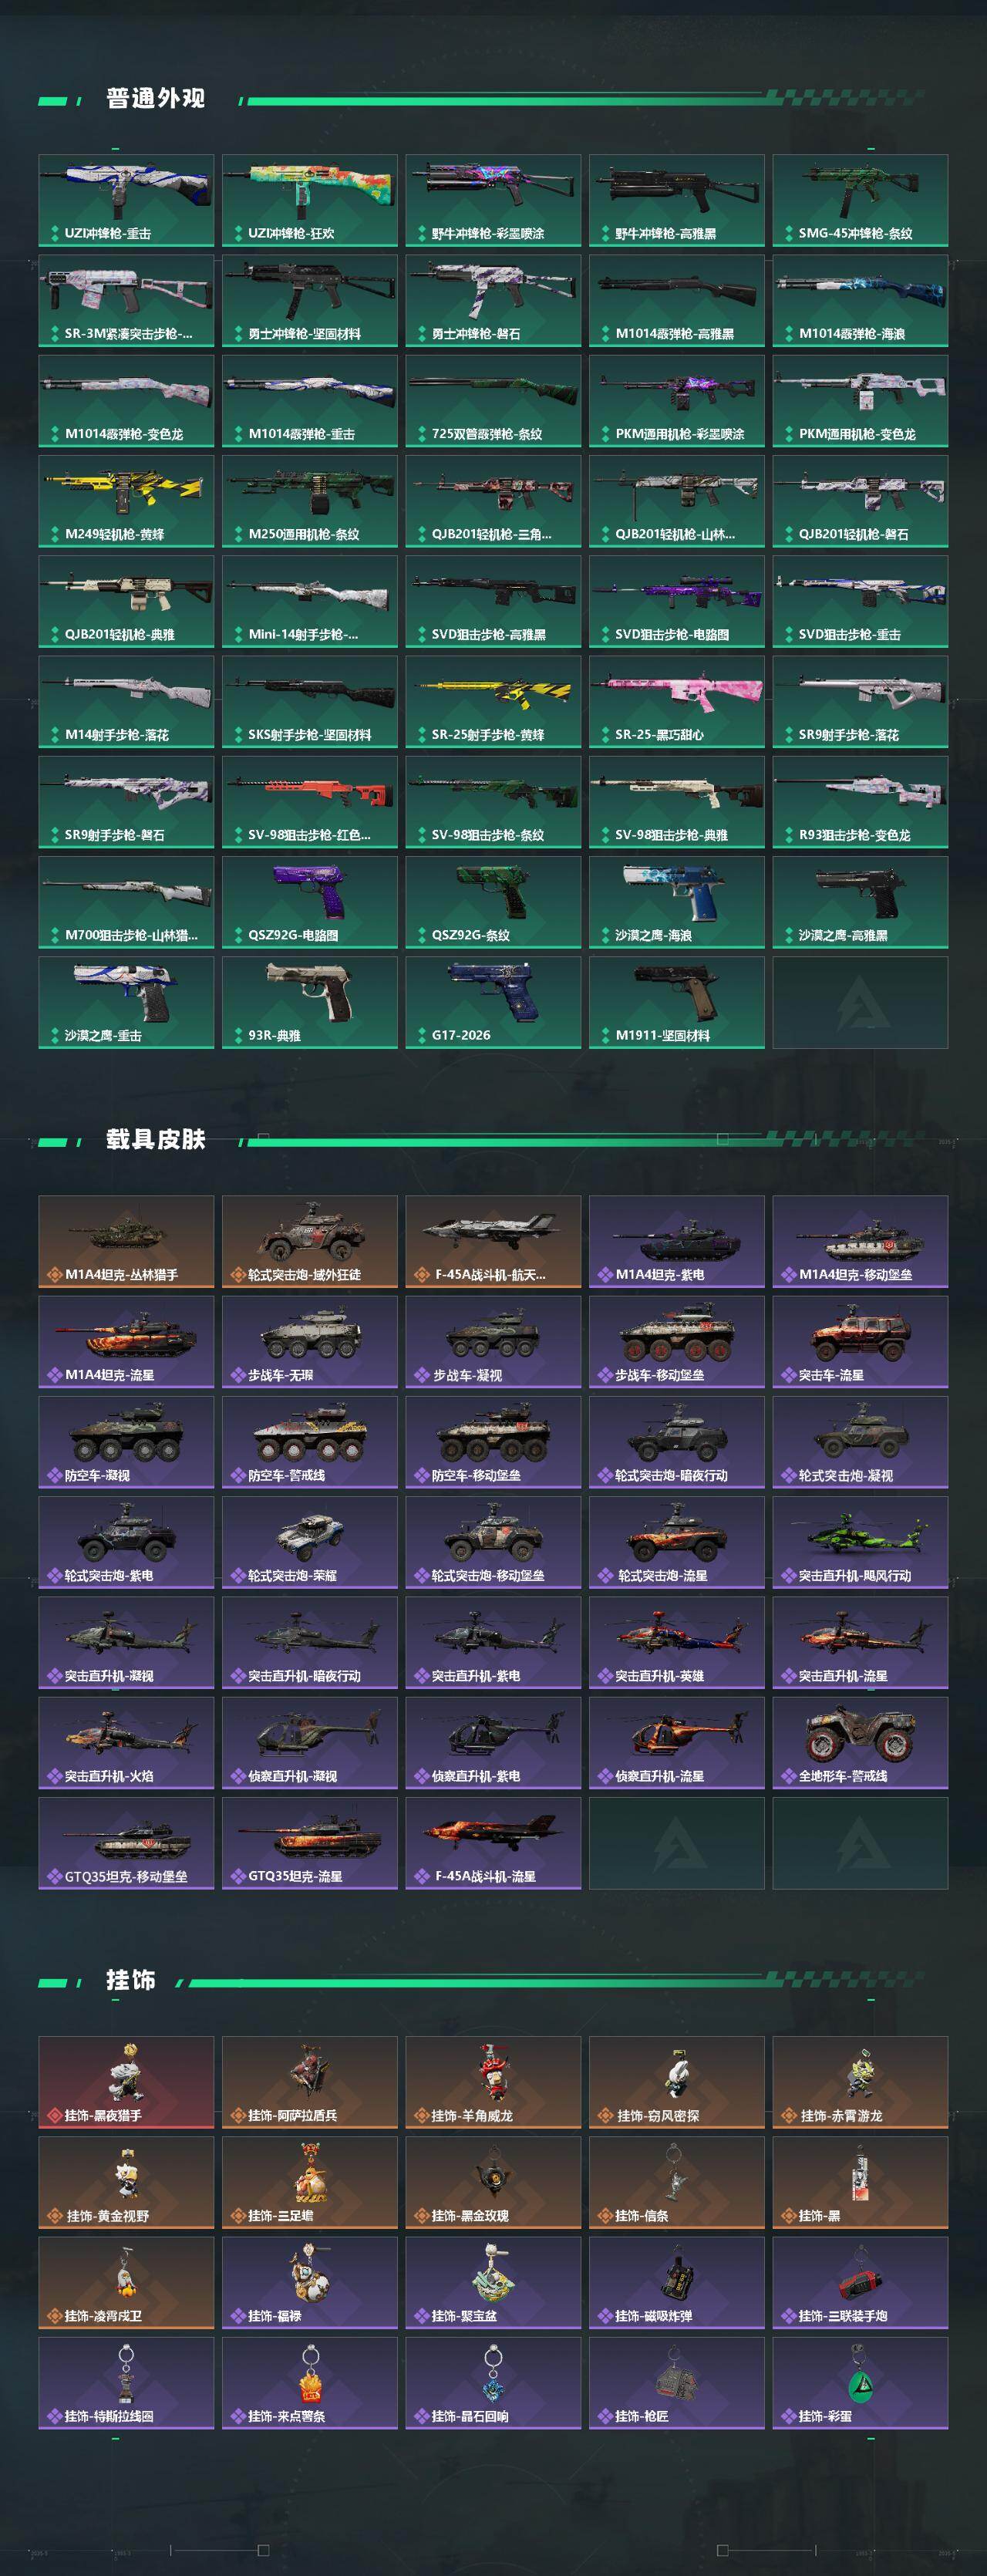Click the 挂饰-磁吸炸弹 charm

point(677,2283)
